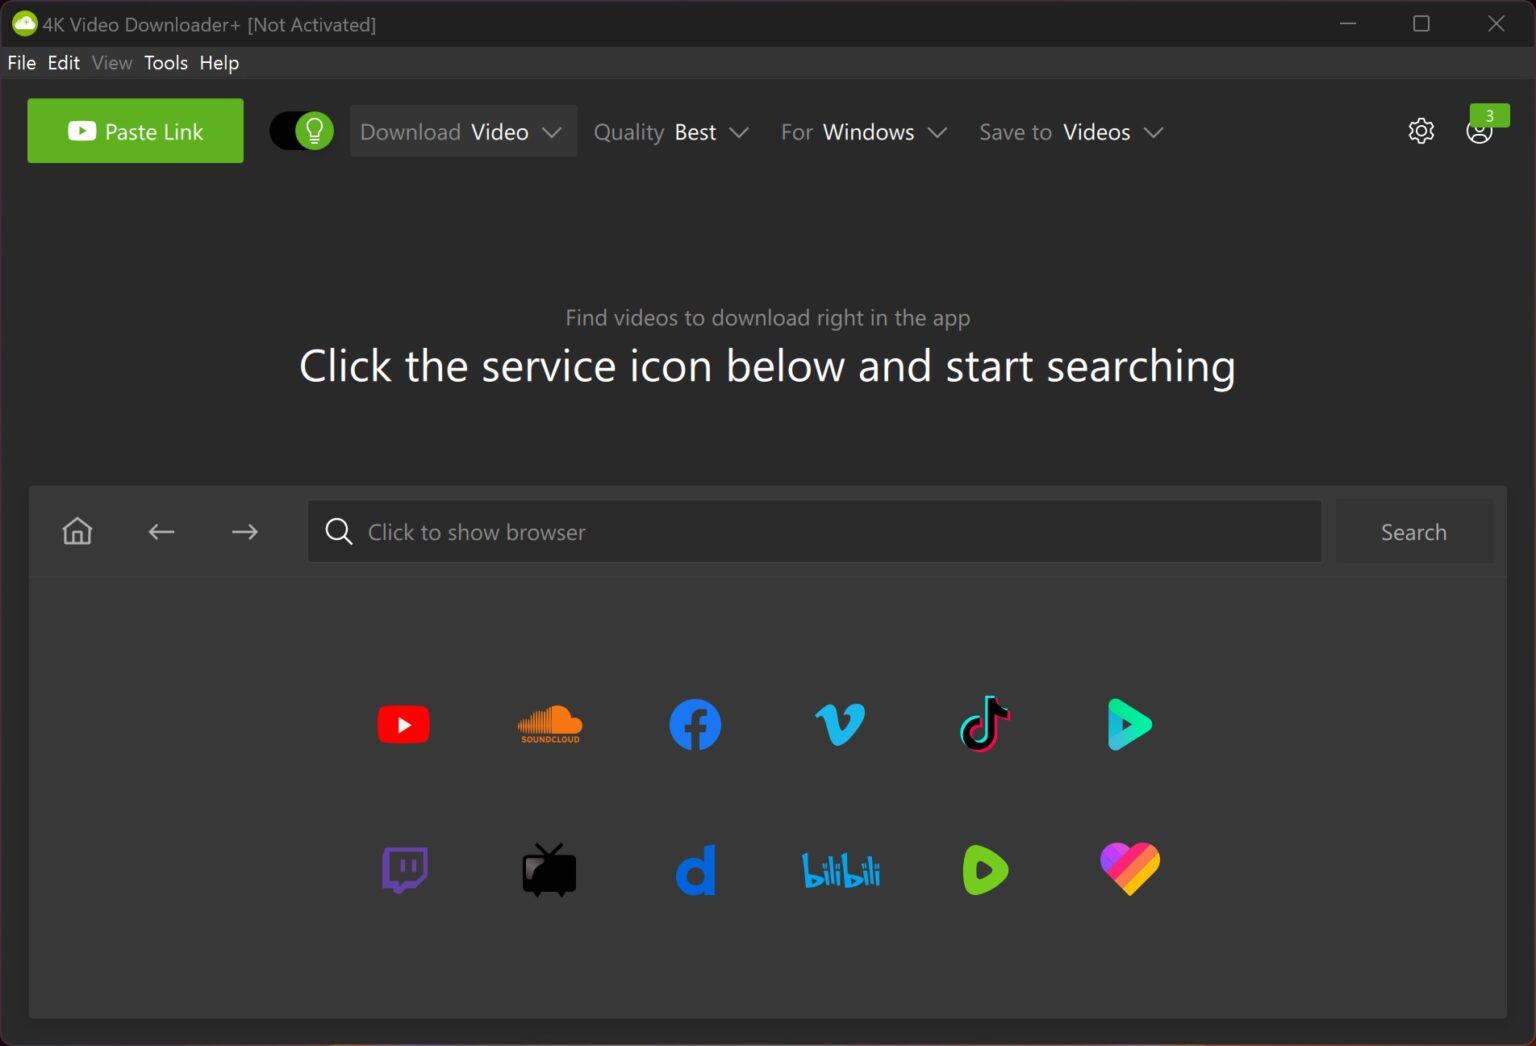Open account profile with notification badge
Image resolution: width=1536 pixels, height=1046 pixels.
pos(1481,131)
